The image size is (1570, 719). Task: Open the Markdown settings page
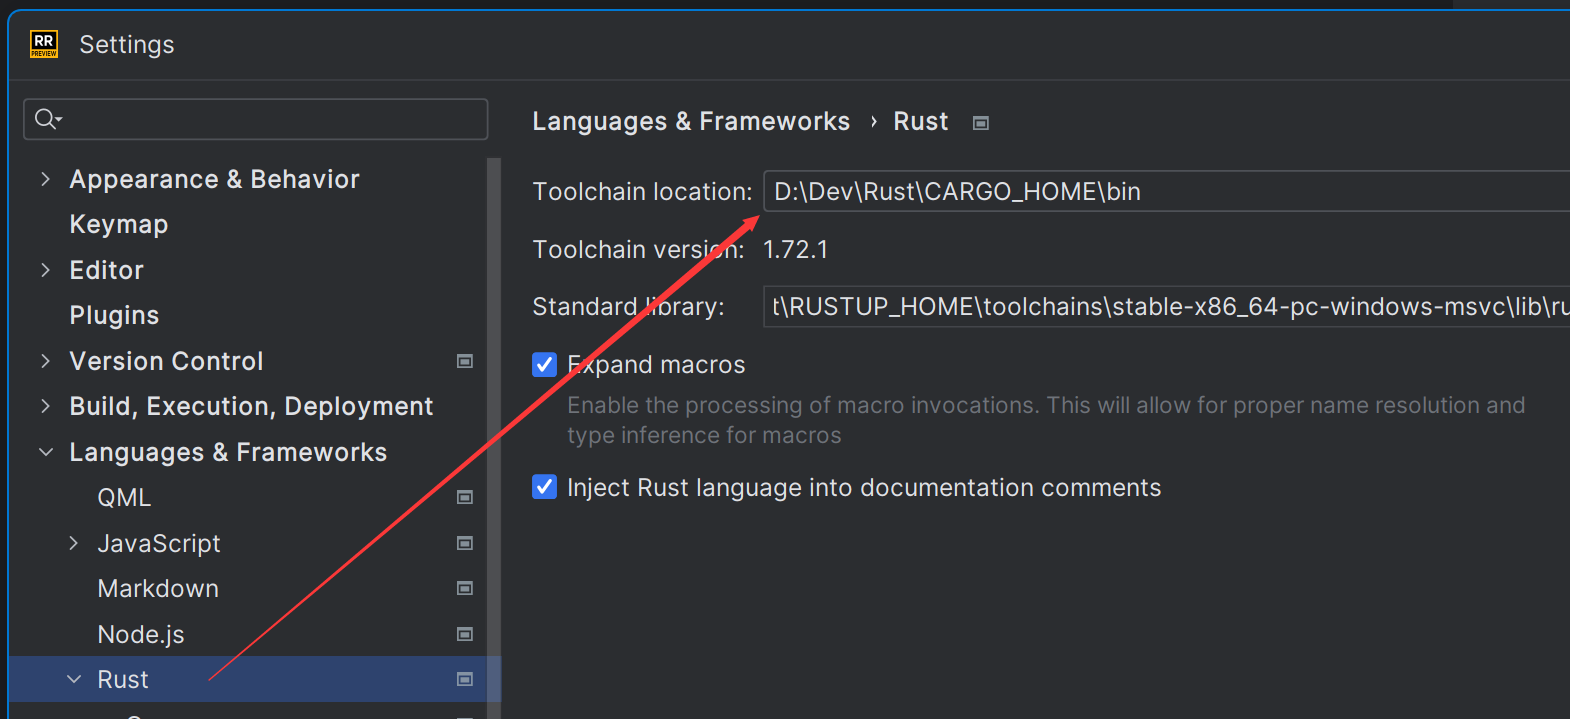coord(158,588)
